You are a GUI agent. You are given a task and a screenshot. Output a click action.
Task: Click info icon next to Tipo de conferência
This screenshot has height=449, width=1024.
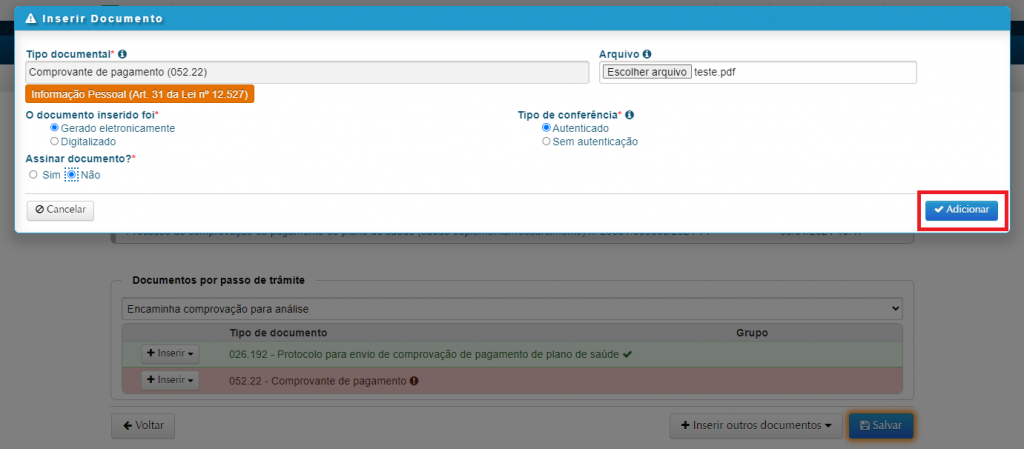(629, 115)
